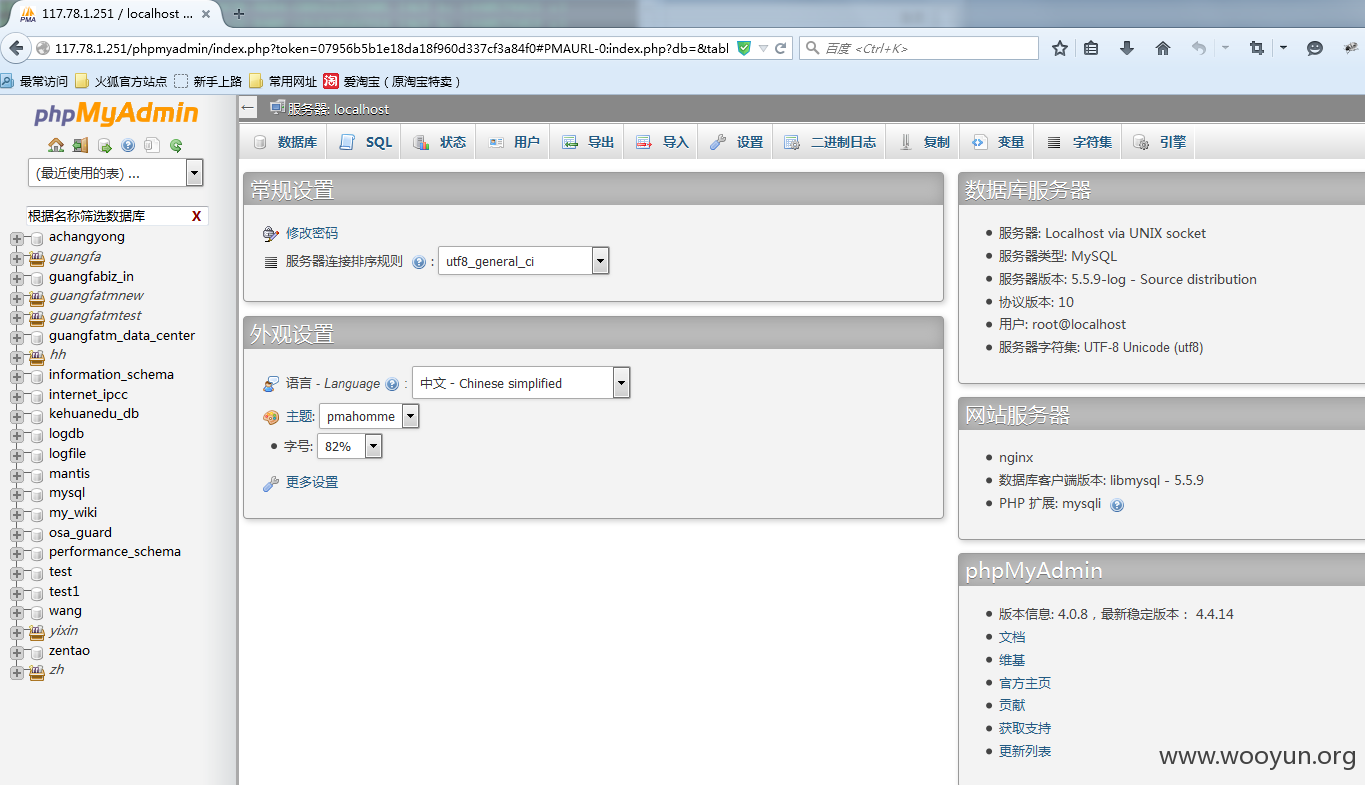Click the browser address bar URL
The height and width of the screenshot is (785, 1365).
(x=391, y=48)
